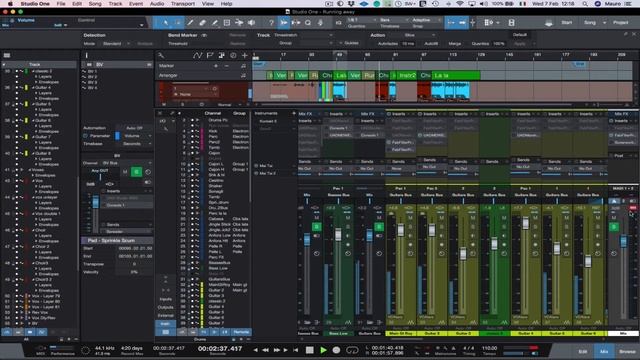Viewport: 640px width, 360px height.
Task: Click the Play button in transport
Action: (323, 350)
